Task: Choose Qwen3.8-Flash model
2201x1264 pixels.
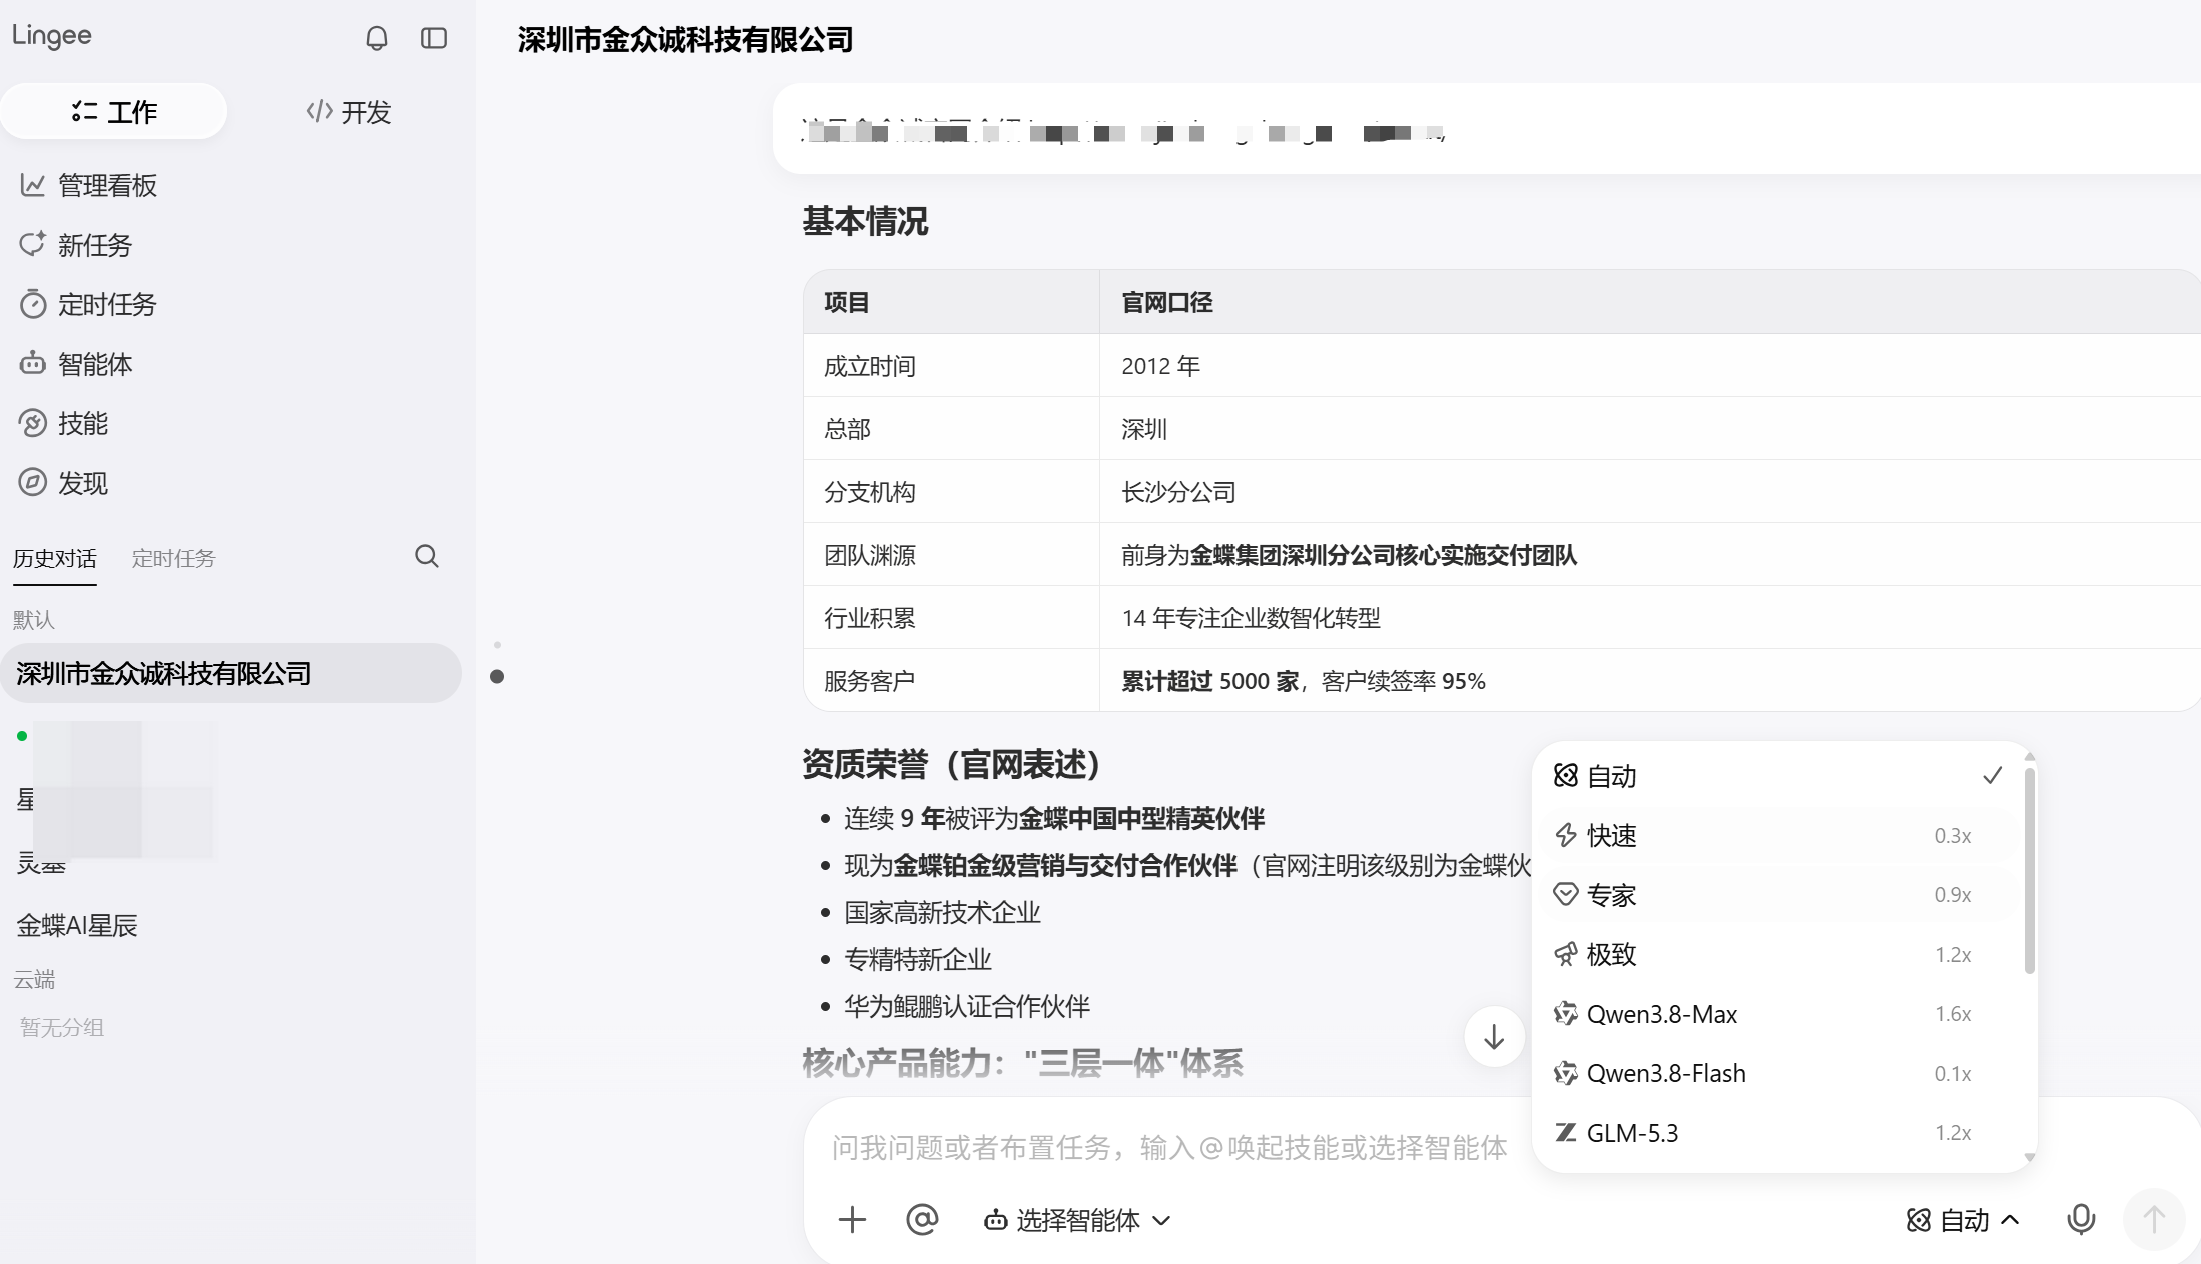Action: pyautogui.click(x=1777, y=1073)
